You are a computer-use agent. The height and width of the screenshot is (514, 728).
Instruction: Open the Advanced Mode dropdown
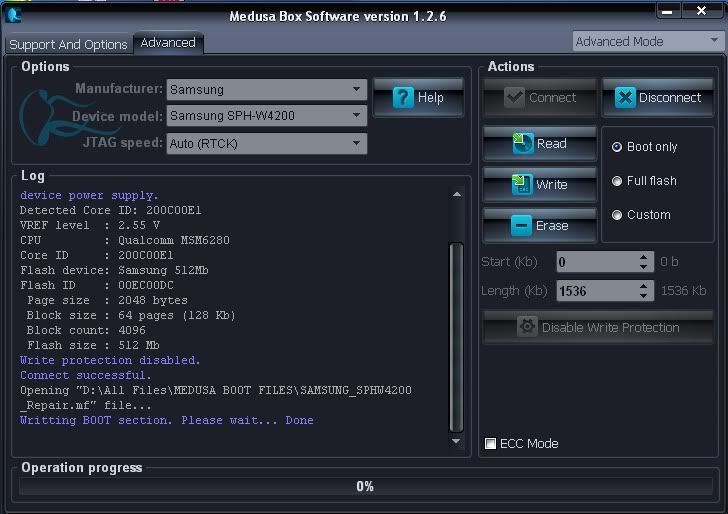[648, 41]
